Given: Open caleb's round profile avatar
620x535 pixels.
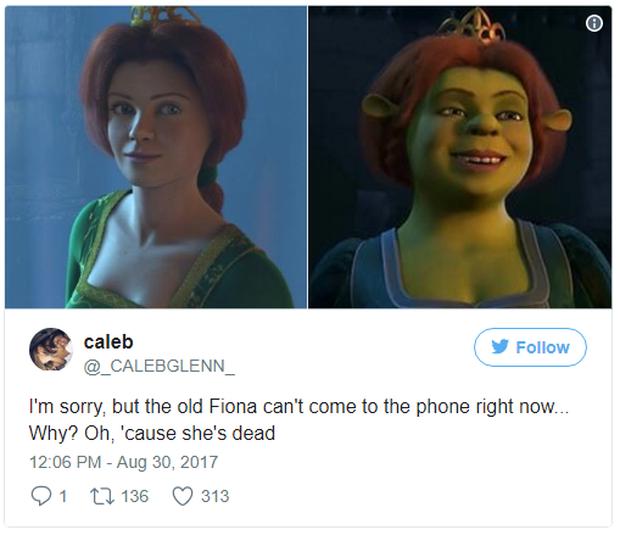Looking at the screenshot, I should click(x=51, y=349).
